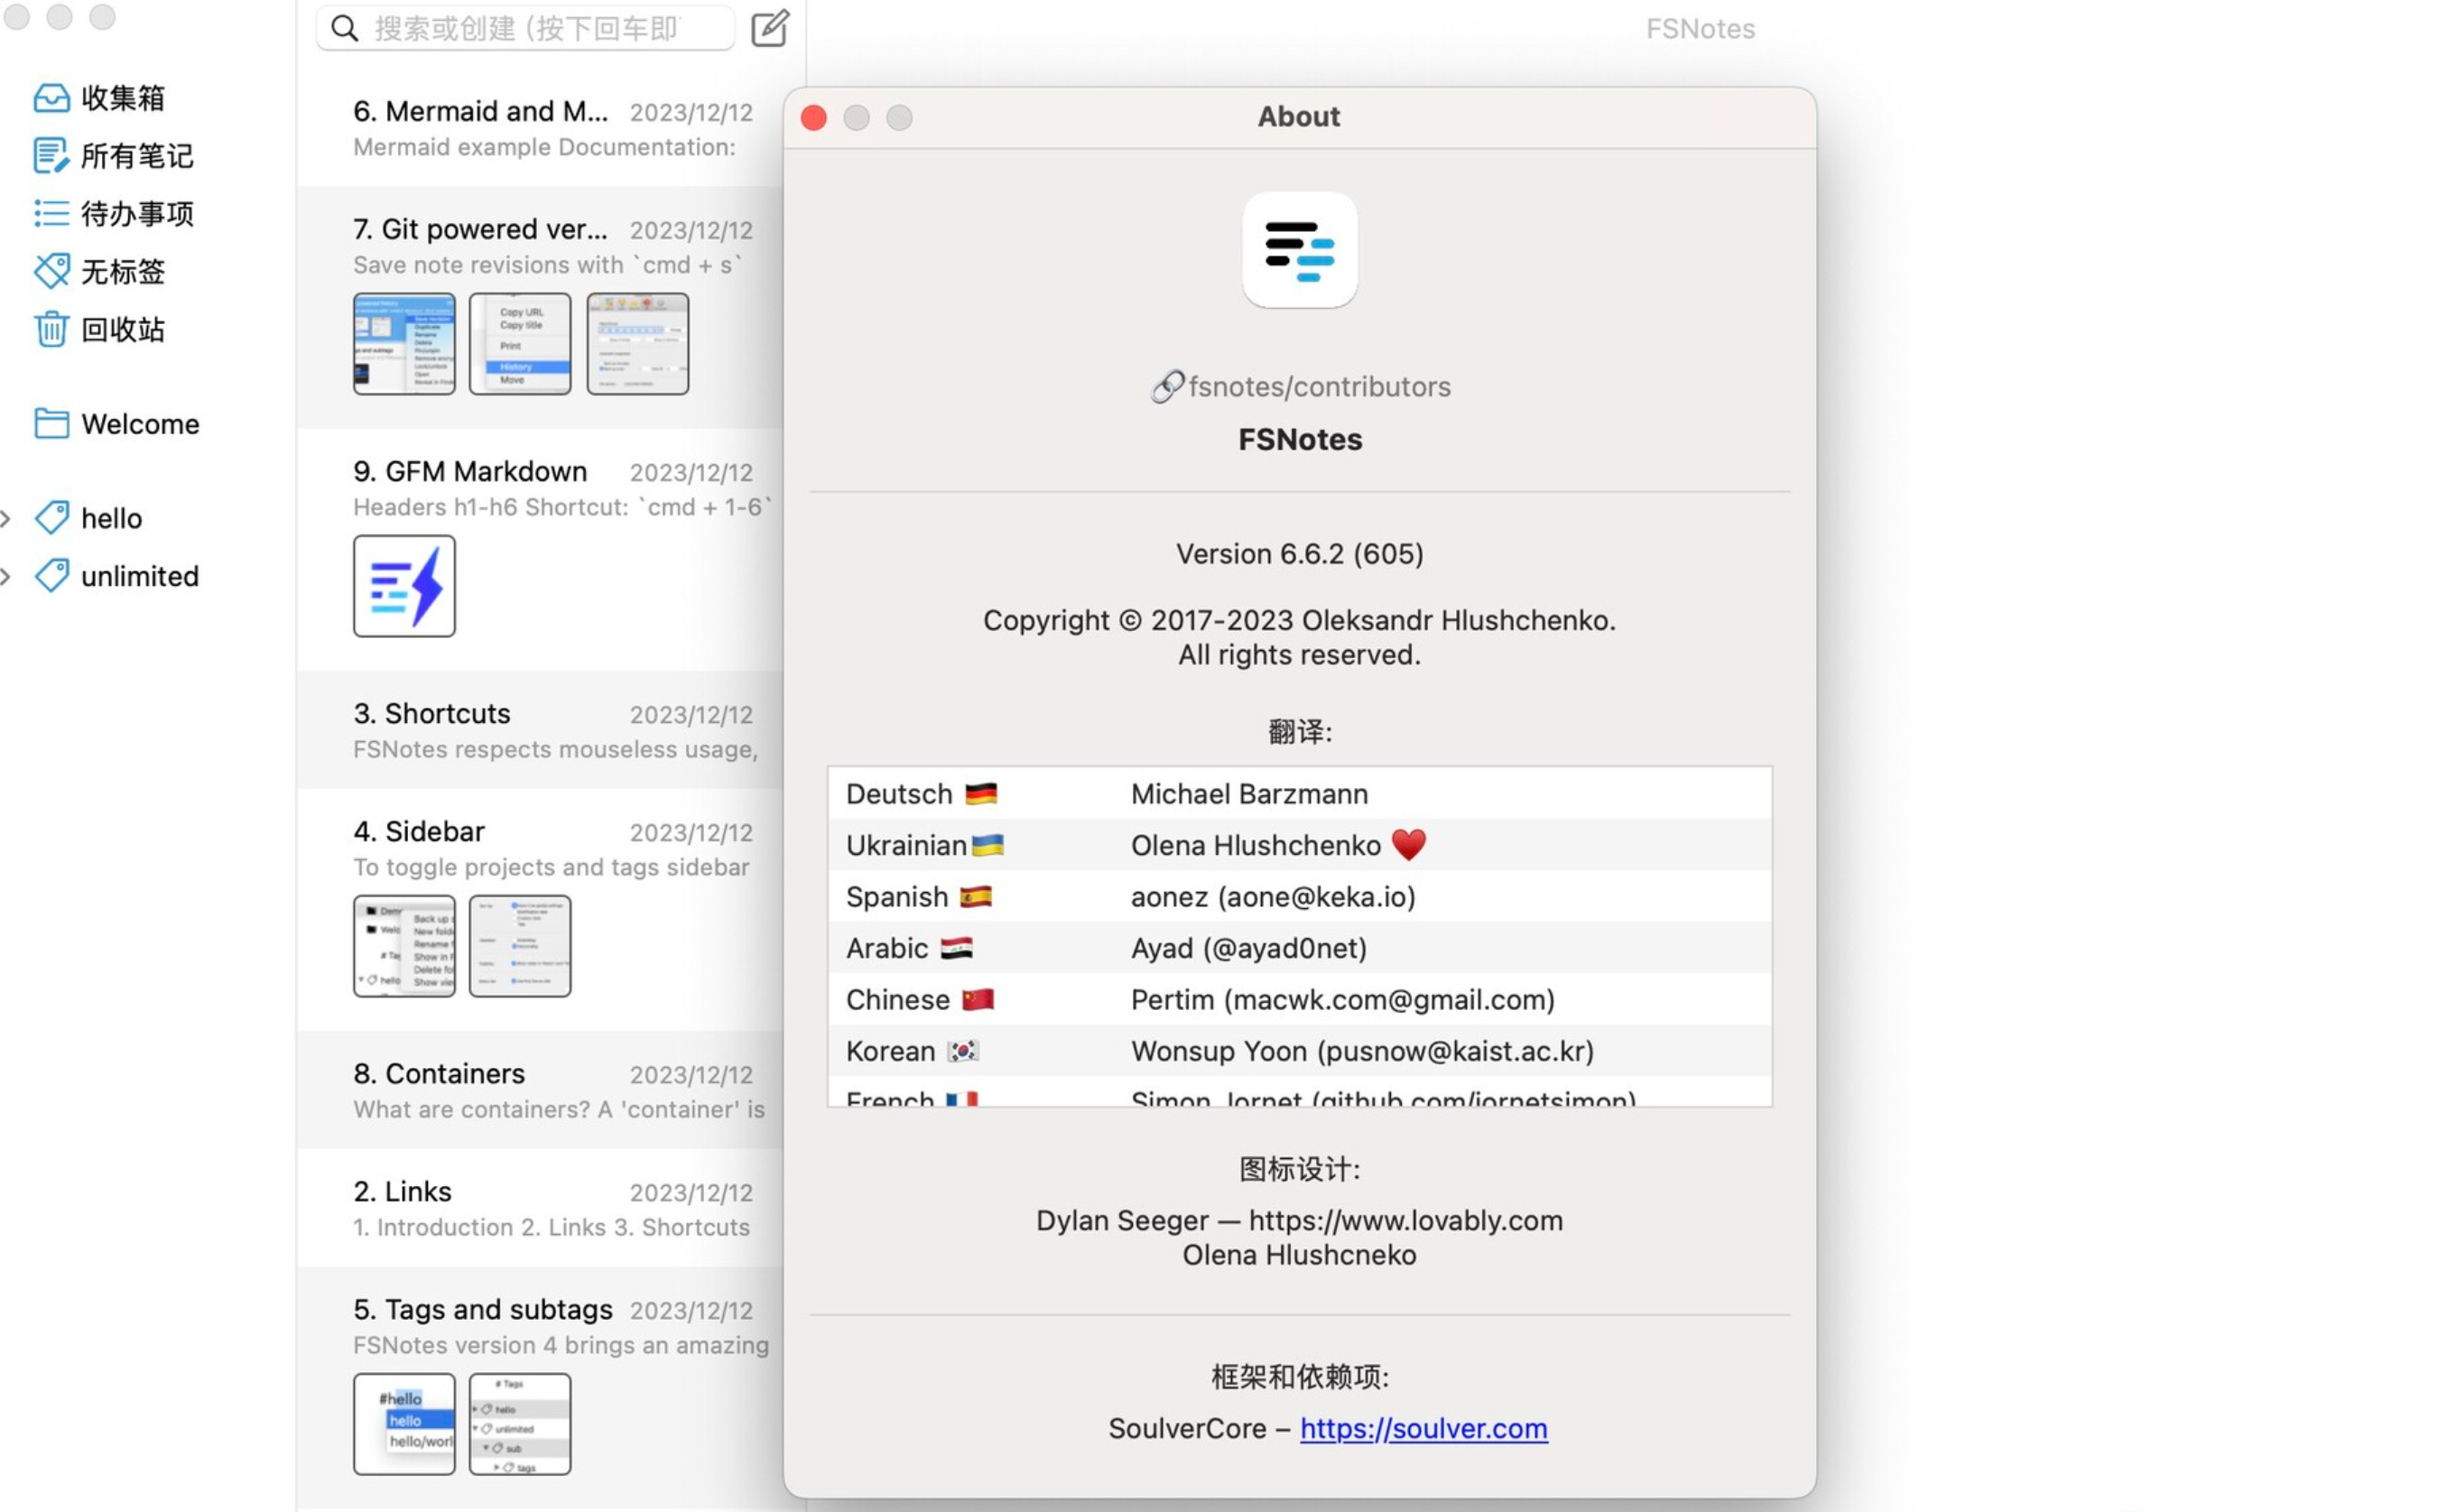The height and width of the screenshot is (1512, 2457).
Task: Open 待办事项 todo list in sidebar
Action: (114, 214)
